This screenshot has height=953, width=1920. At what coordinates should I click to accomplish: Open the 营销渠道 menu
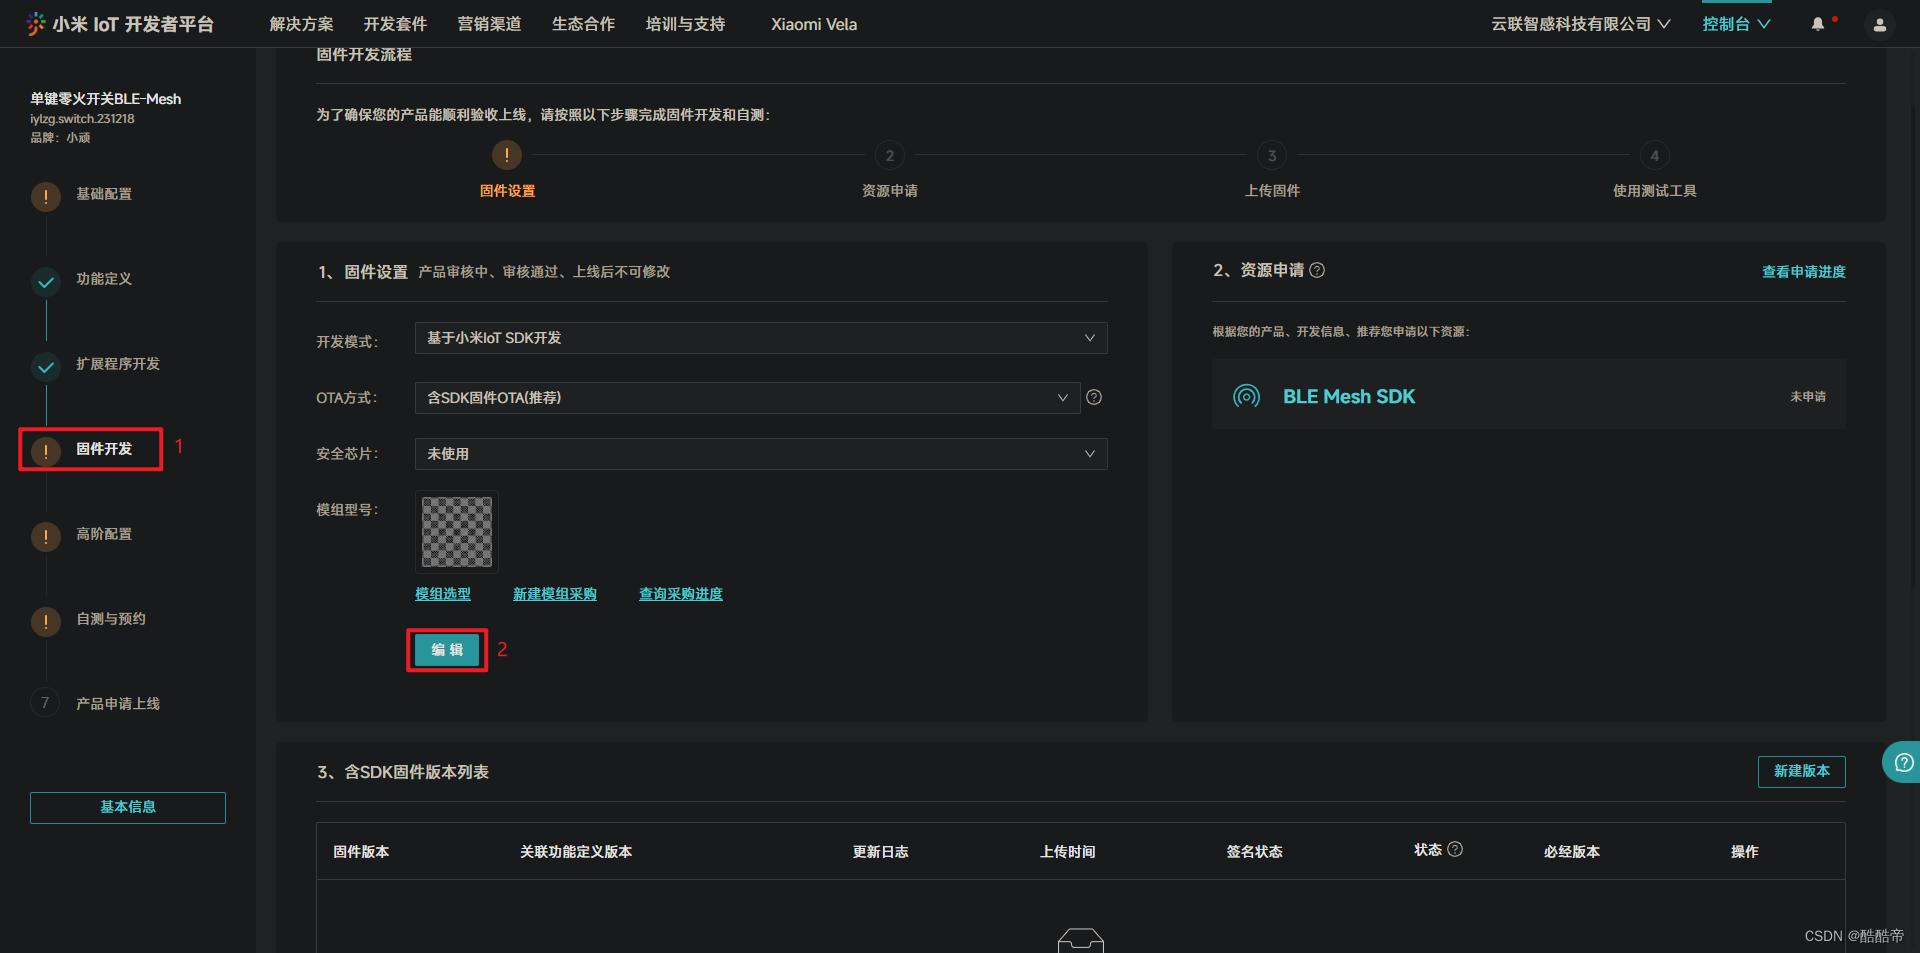coord(489,24)
